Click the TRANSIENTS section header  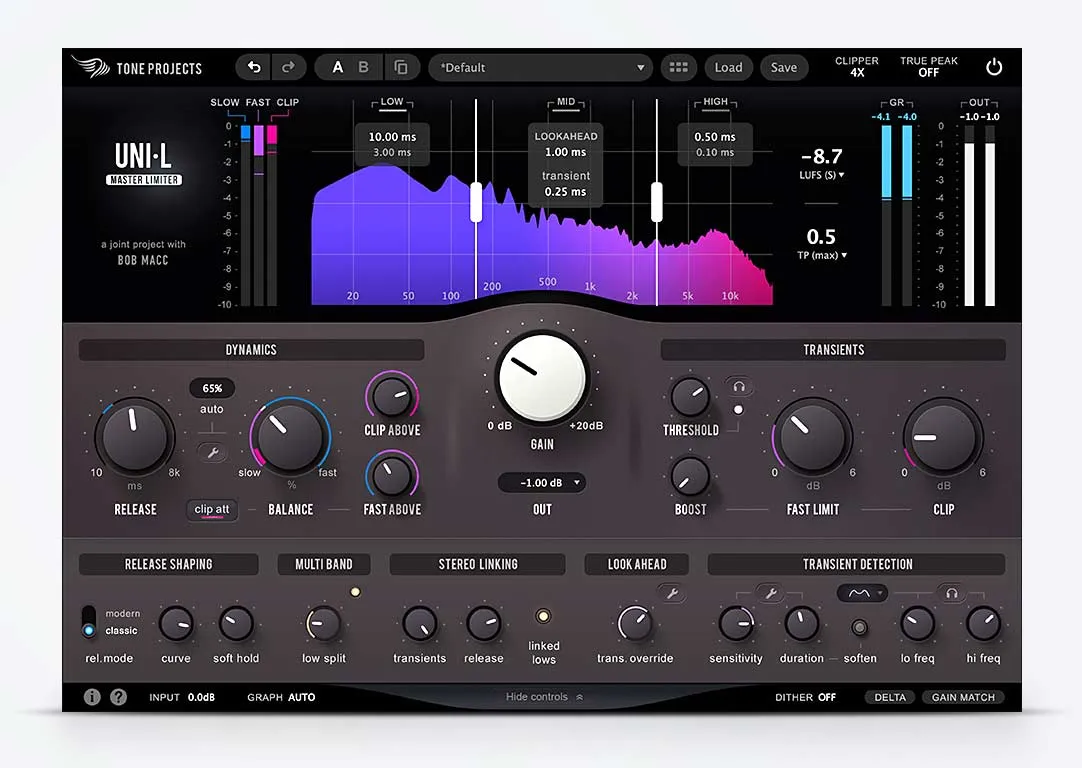point(833,350)
